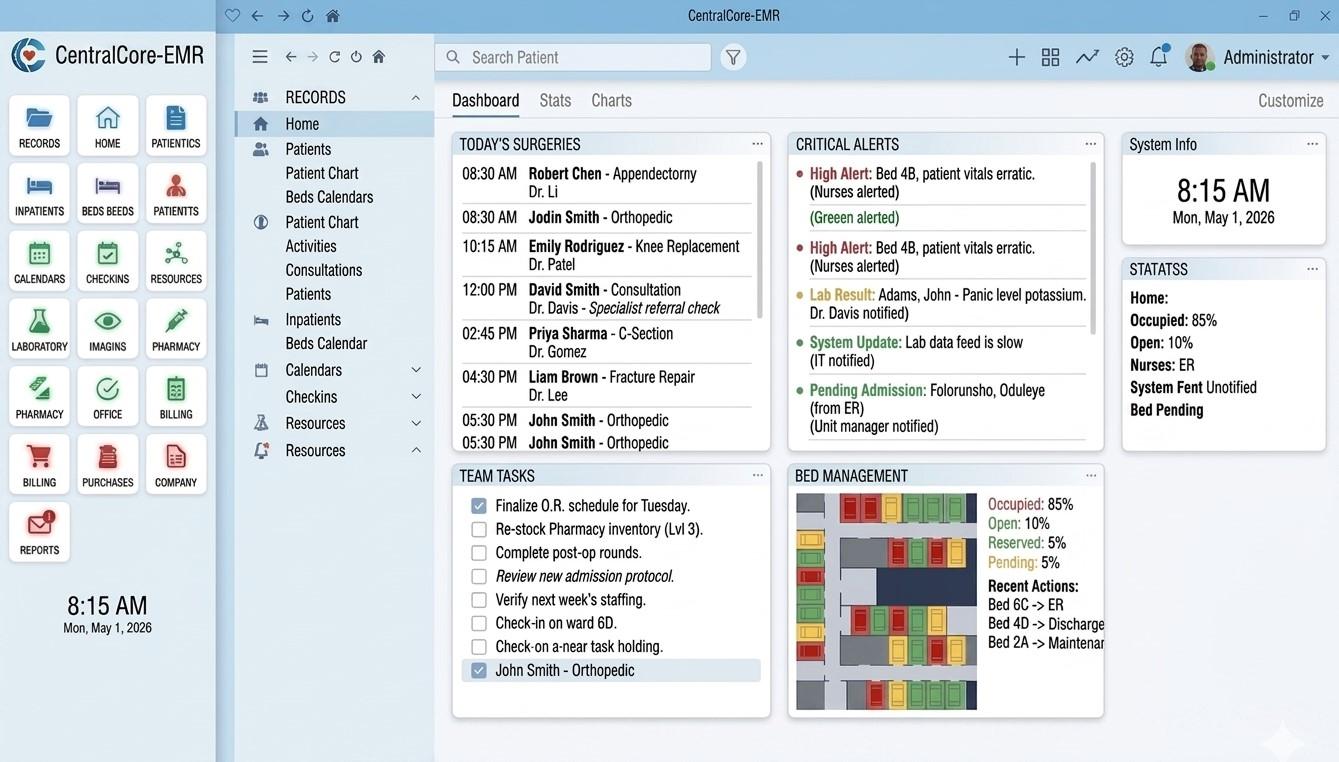Collapse the RECORDS section chevron
Viewport: 1339px width, 762px height.
click(x=416, y=97)
